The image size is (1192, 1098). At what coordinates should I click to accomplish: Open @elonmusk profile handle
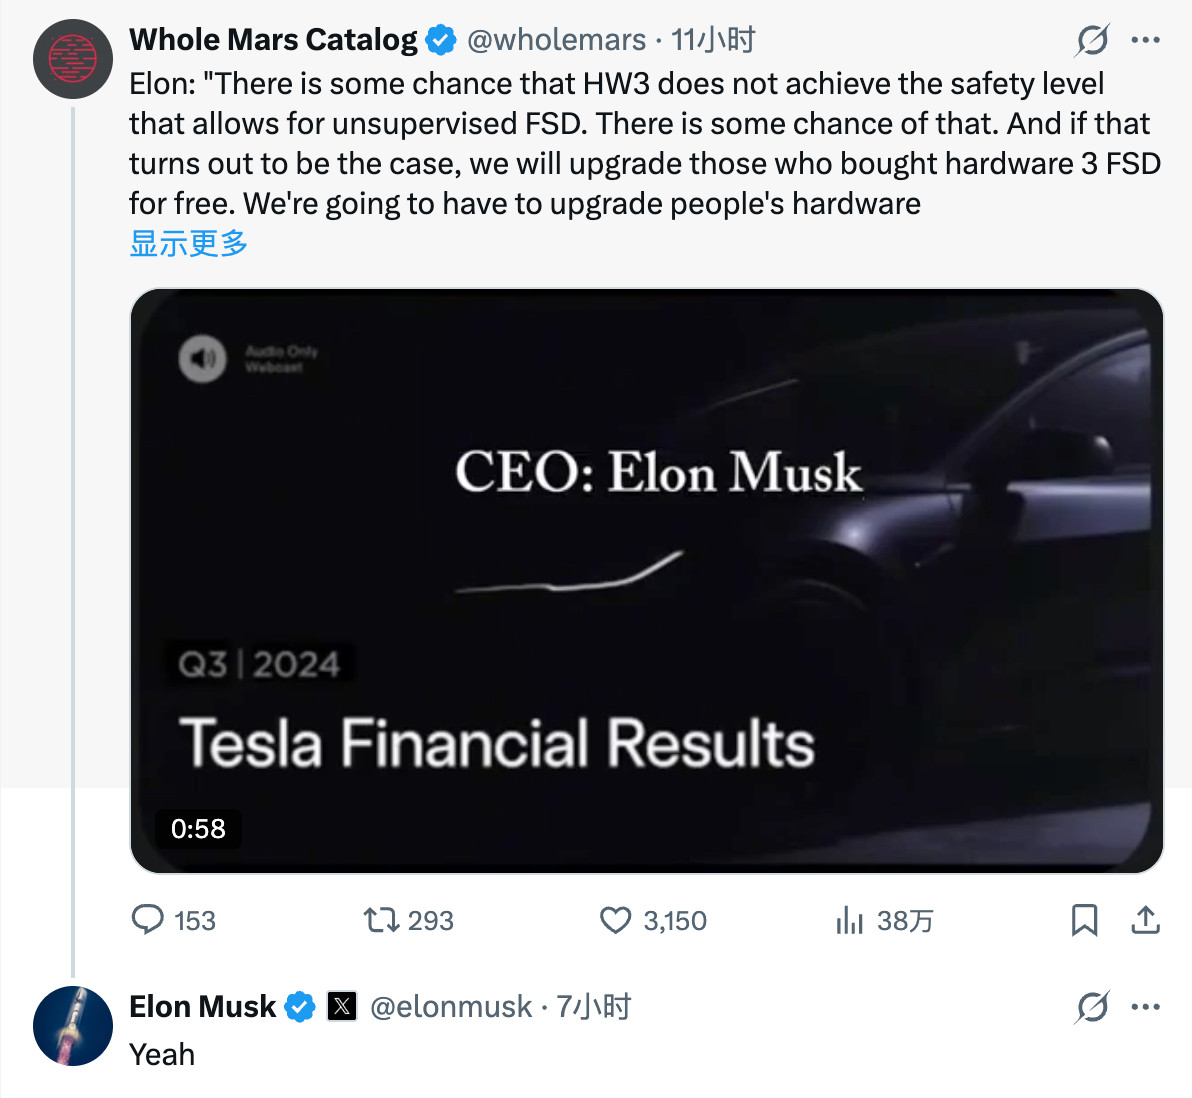451,1008
